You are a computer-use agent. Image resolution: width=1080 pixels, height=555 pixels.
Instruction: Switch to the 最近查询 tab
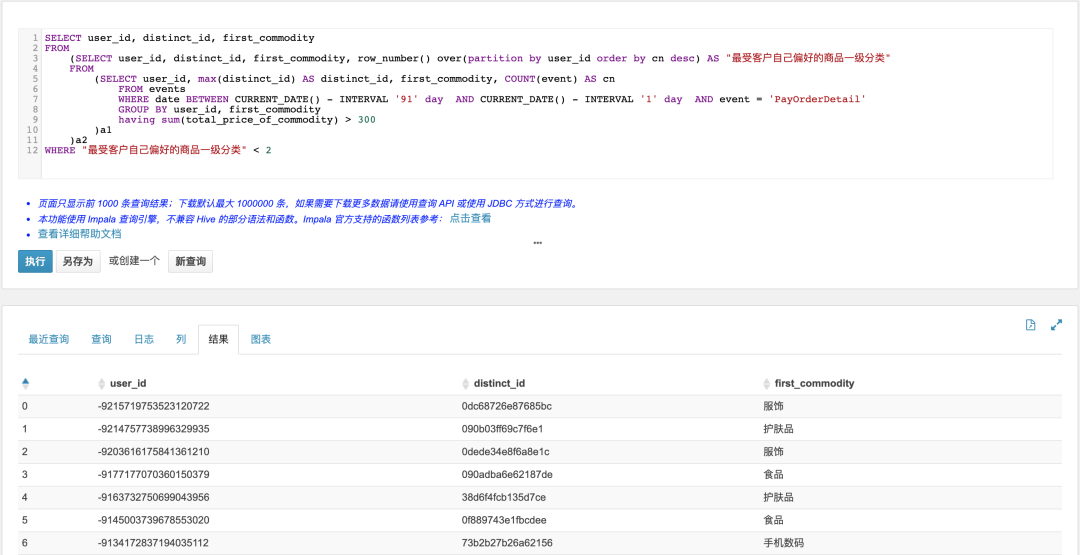(48, 339)
